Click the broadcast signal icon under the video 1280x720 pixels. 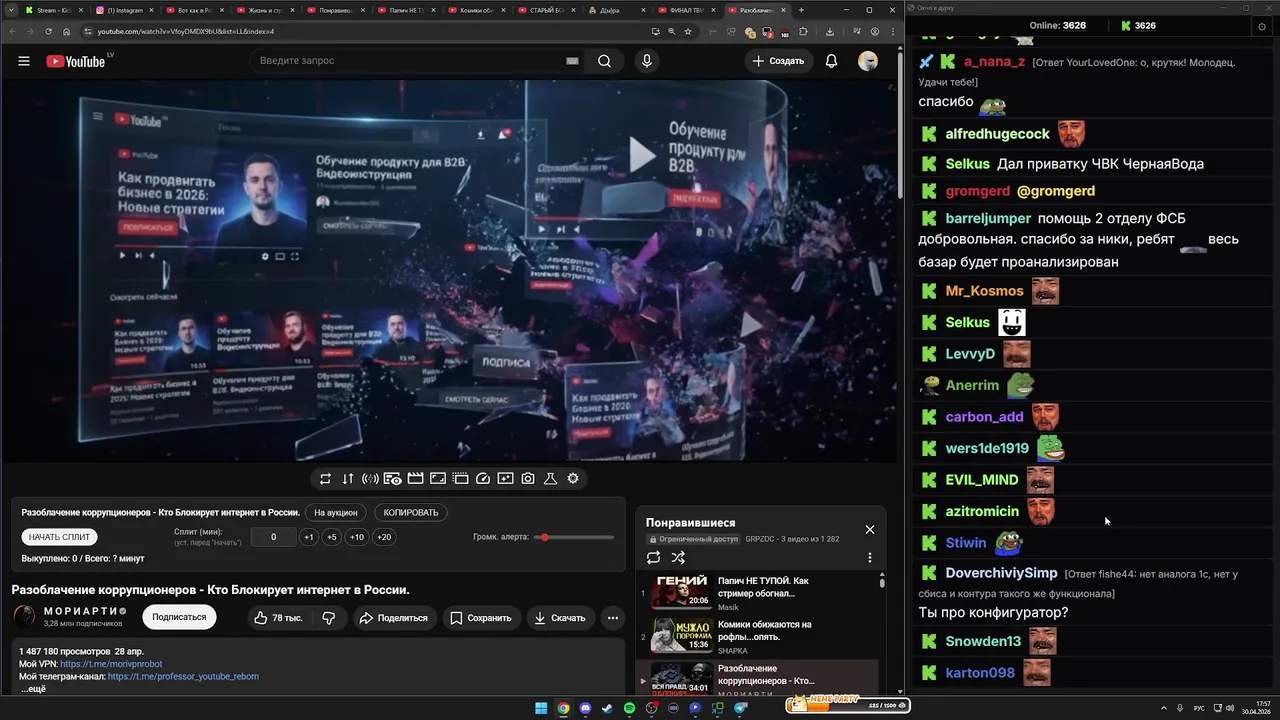pyautogui.click(x=370, y=478)
